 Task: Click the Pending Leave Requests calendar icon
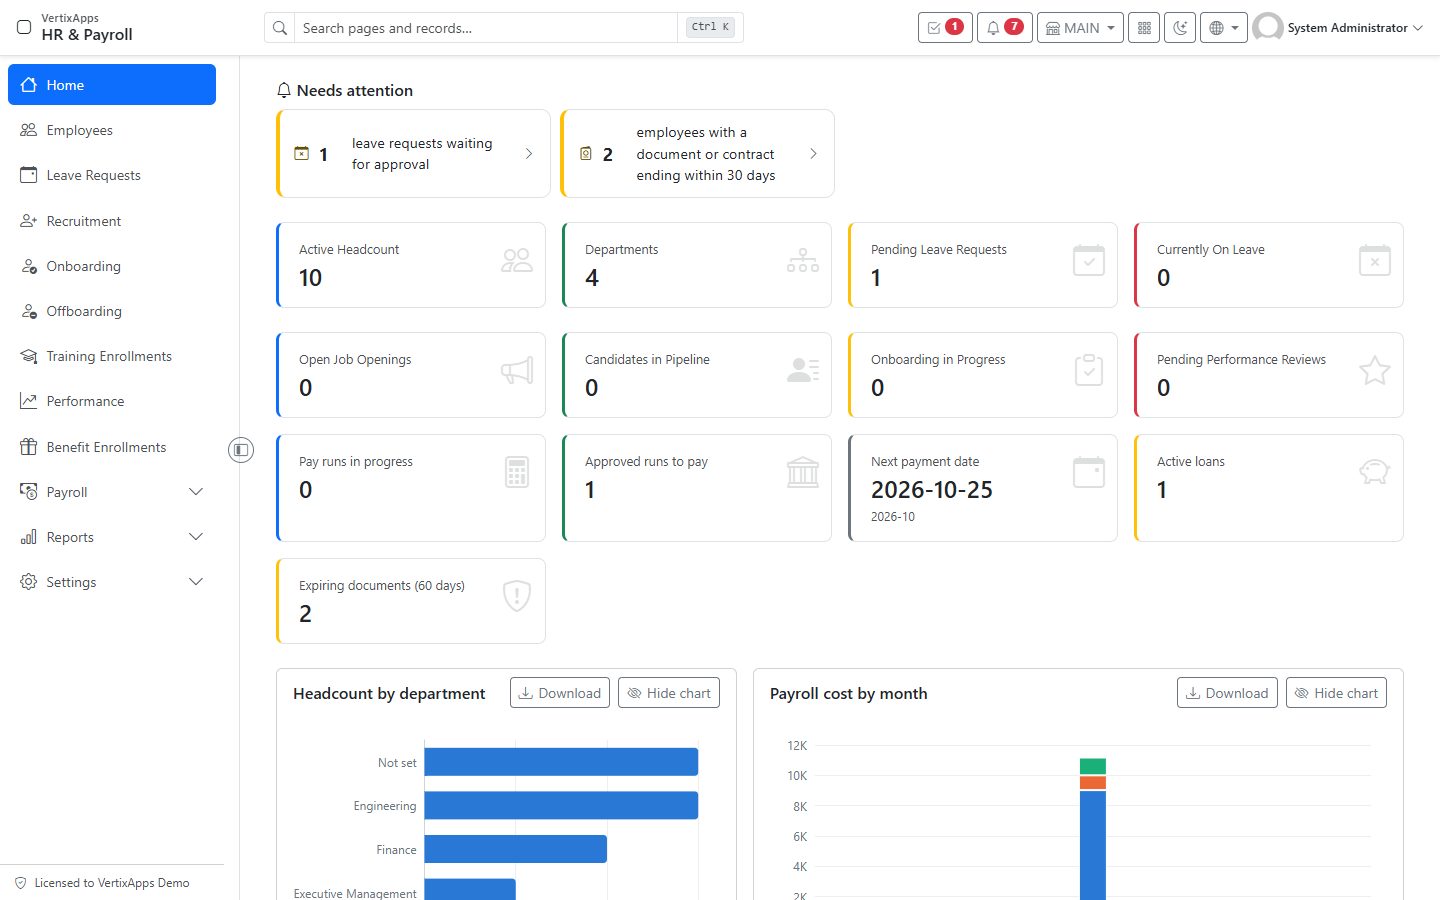pos(1089,261)
